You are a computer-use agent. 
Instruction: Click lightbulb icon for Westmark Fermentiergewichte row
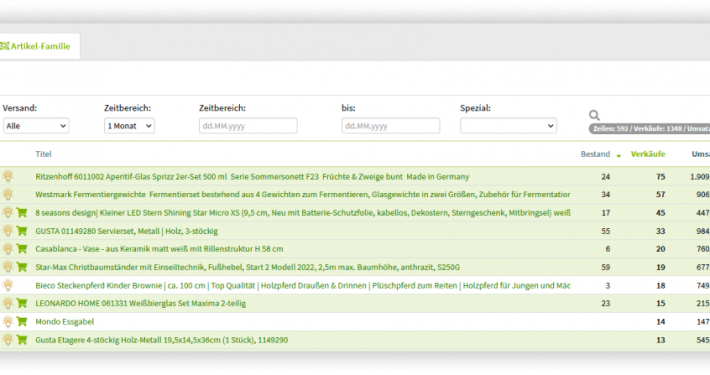tap(8, 194)
